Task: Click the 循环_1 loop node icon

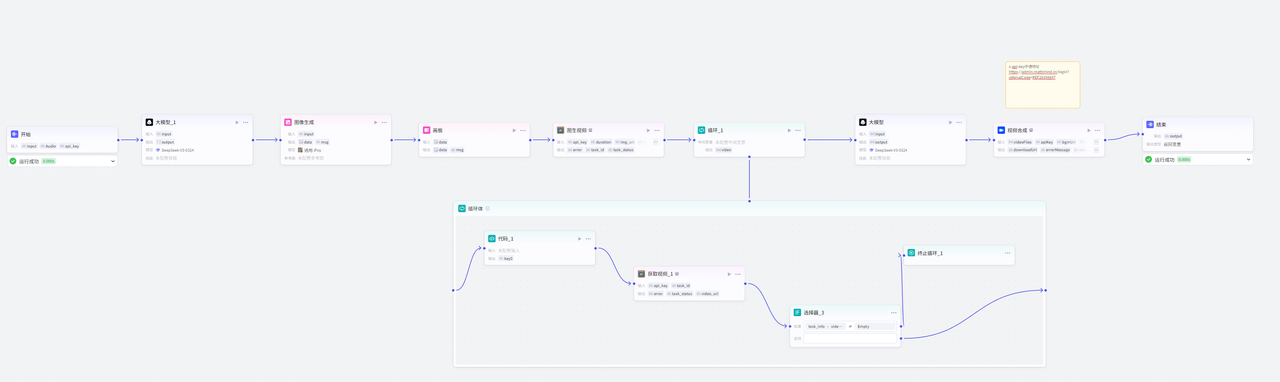Action: 701,130
